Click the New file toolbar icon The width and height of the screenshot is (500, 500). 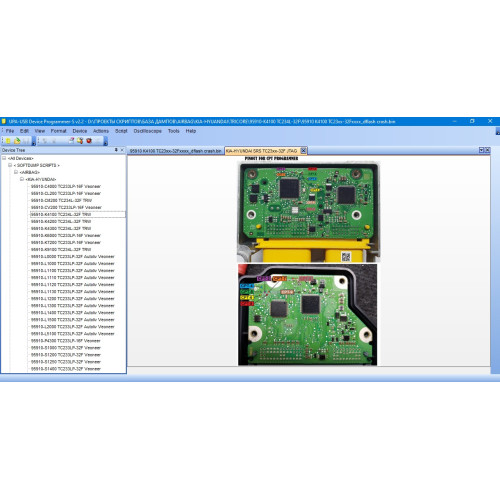click(x=8, y=141)
